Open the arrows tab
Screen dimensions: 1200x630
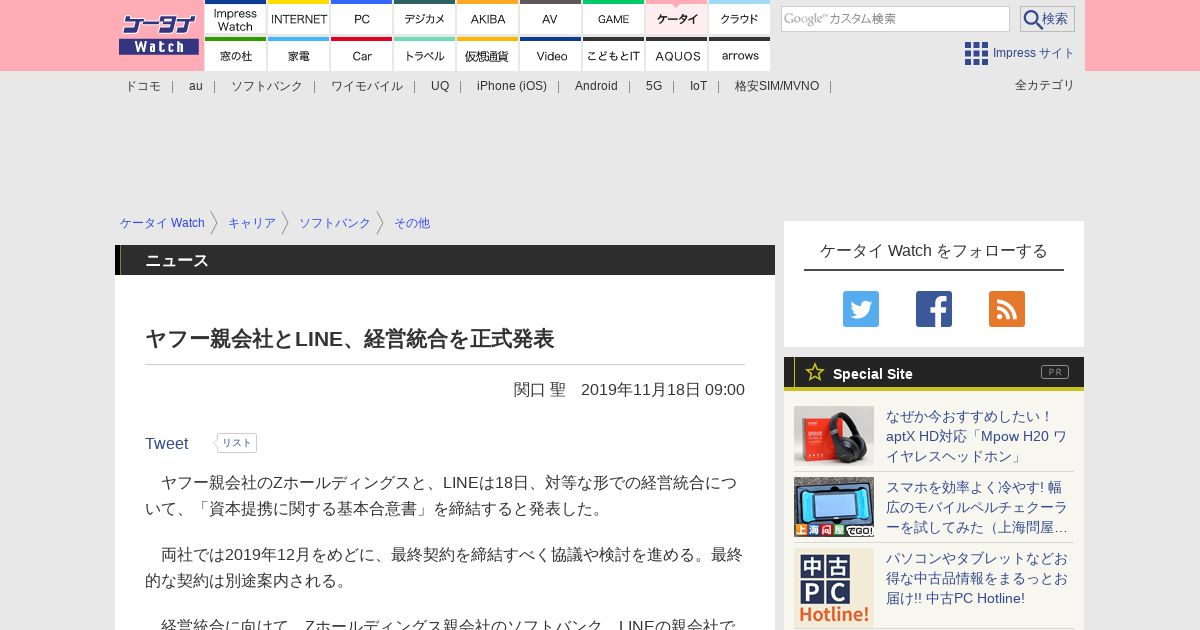point(740,55)
